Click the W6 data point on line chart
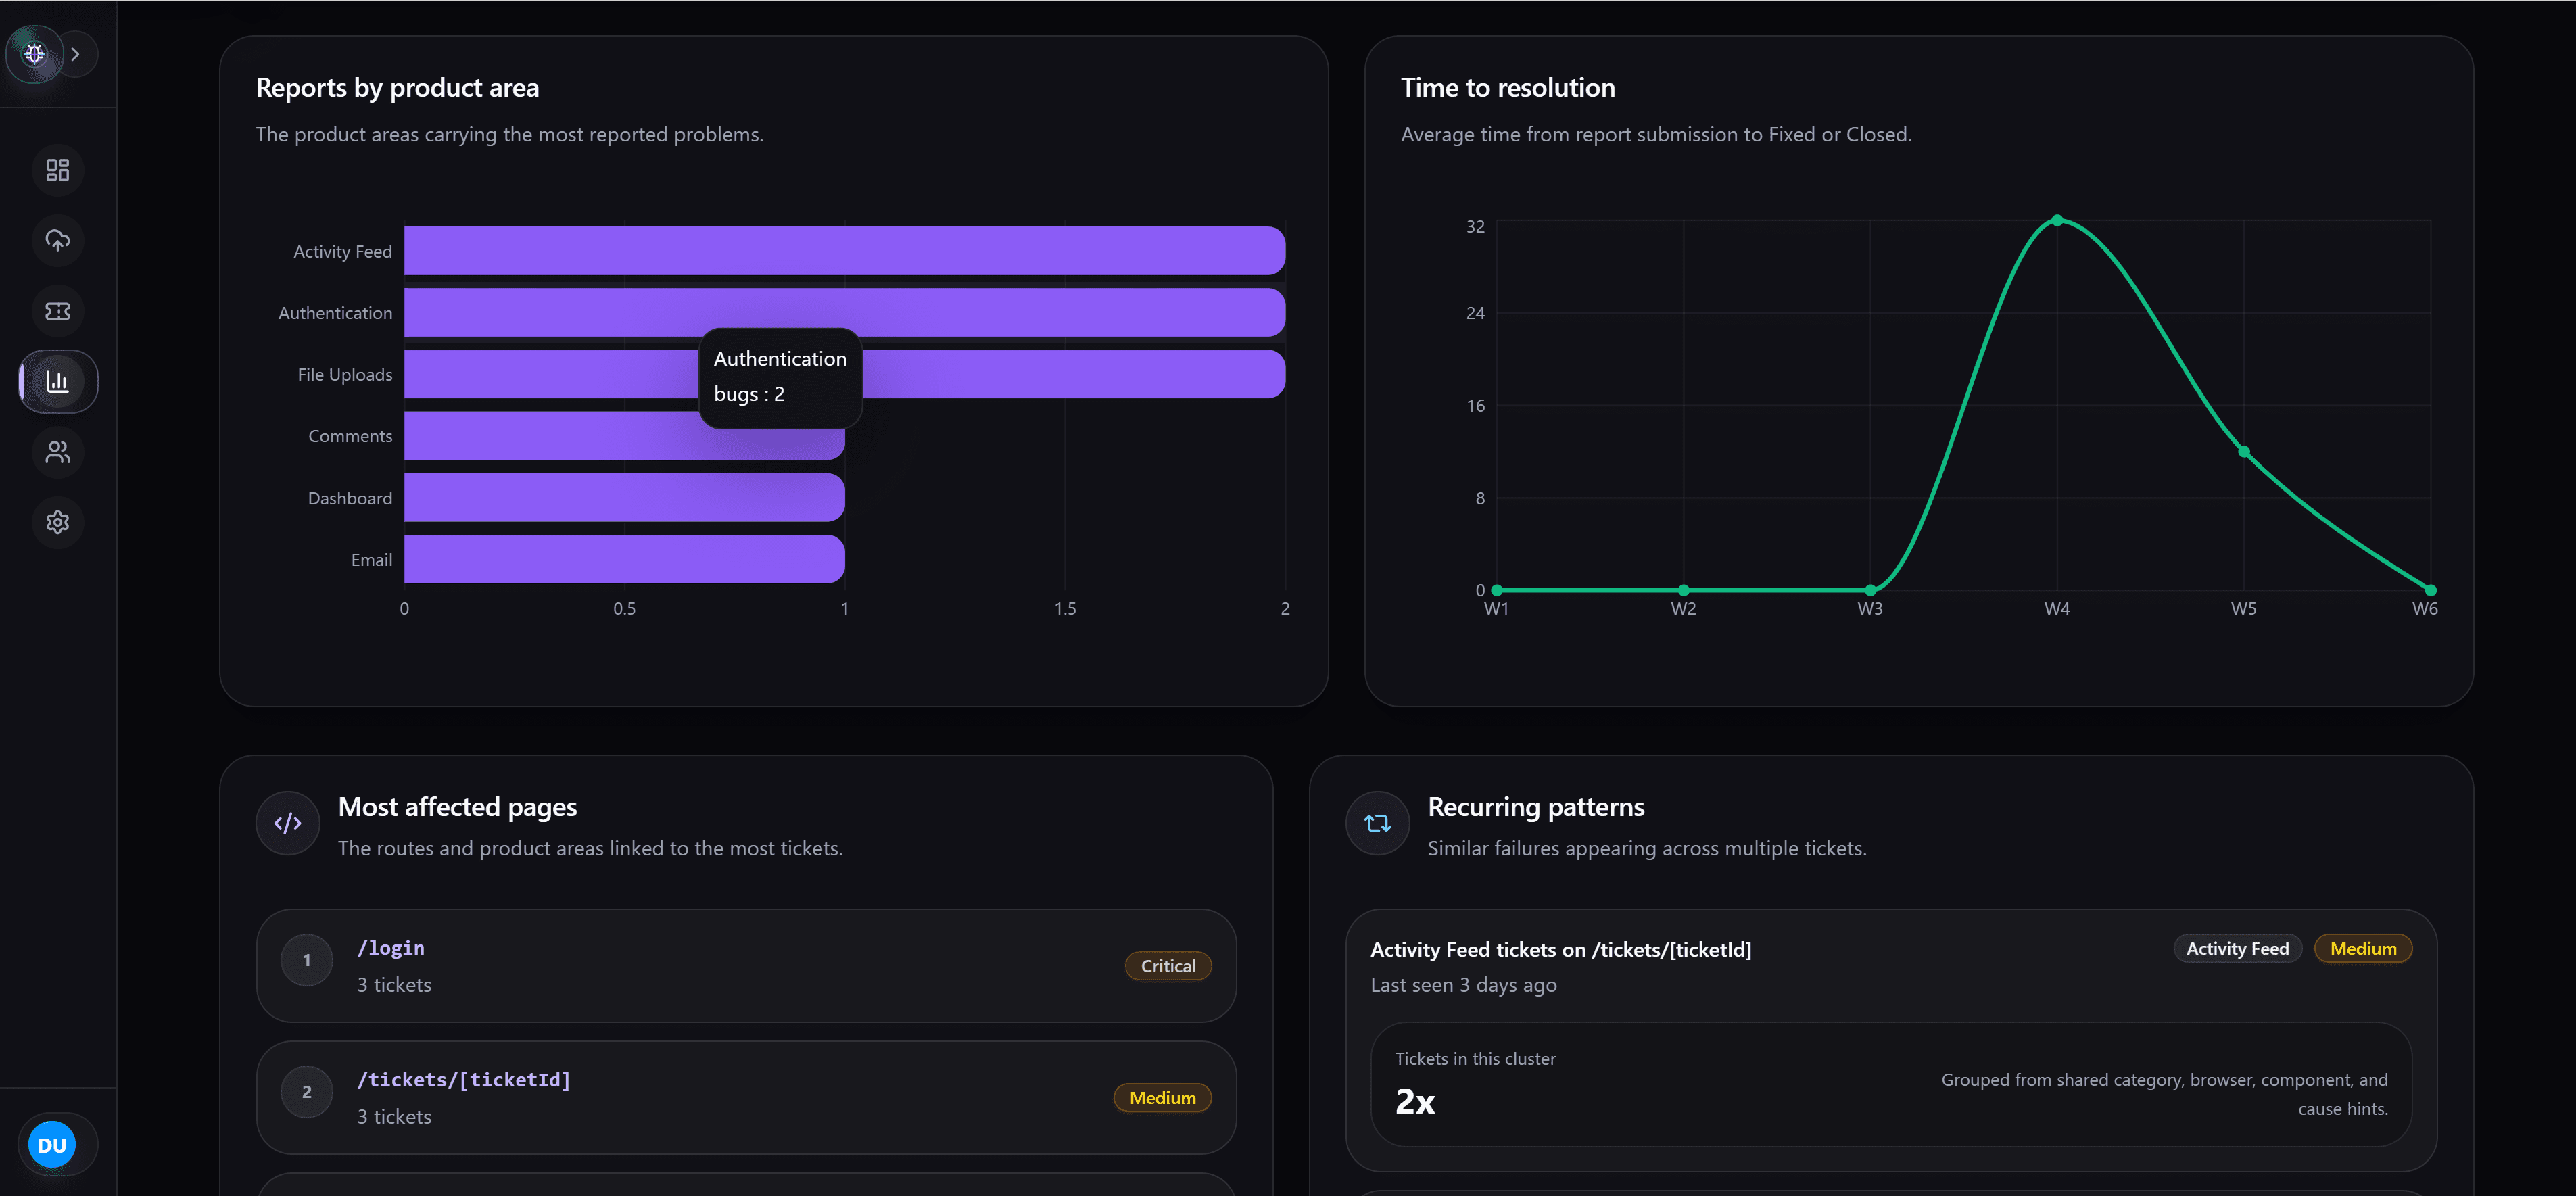Screen dimensions: 2576x1196 click(x=2431, y=590)
